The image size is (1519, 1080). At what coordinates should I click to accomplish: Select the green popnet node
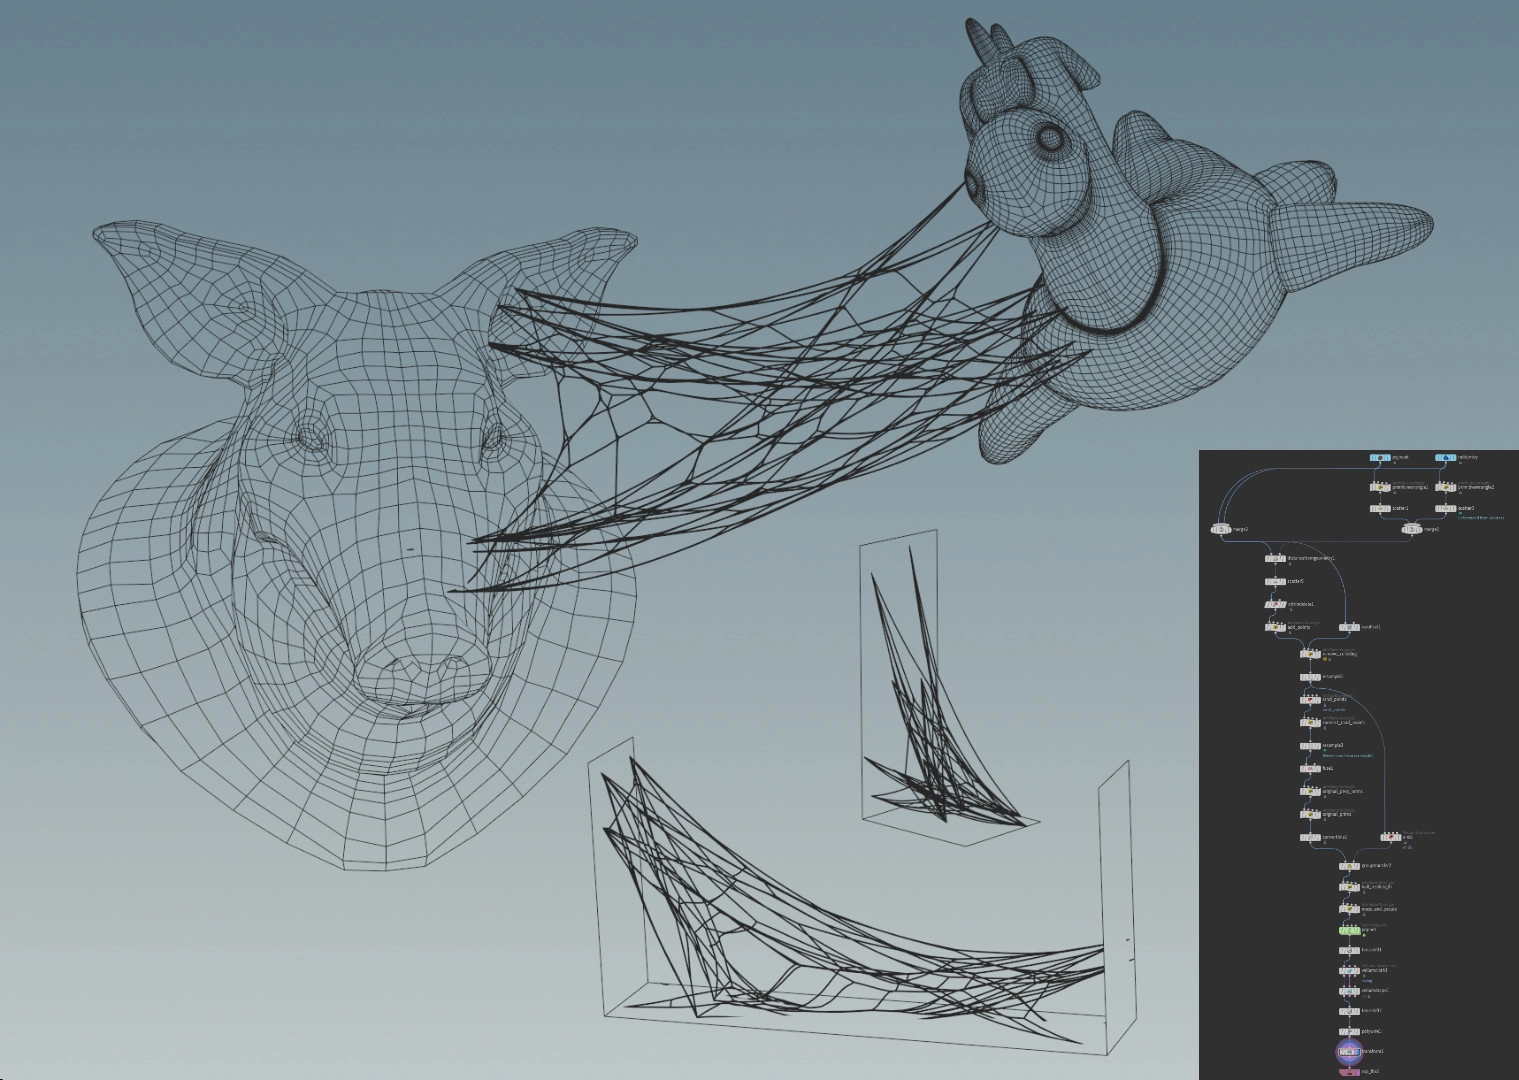1349,929
